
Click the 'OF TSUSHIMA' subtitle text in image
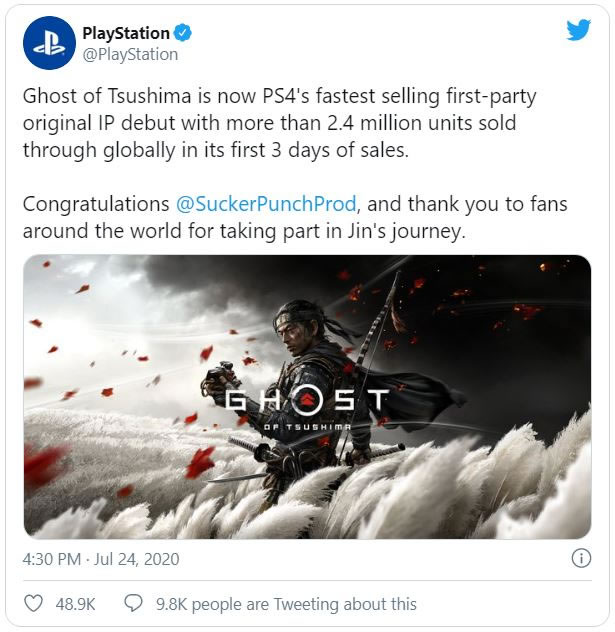coord(307,427)
